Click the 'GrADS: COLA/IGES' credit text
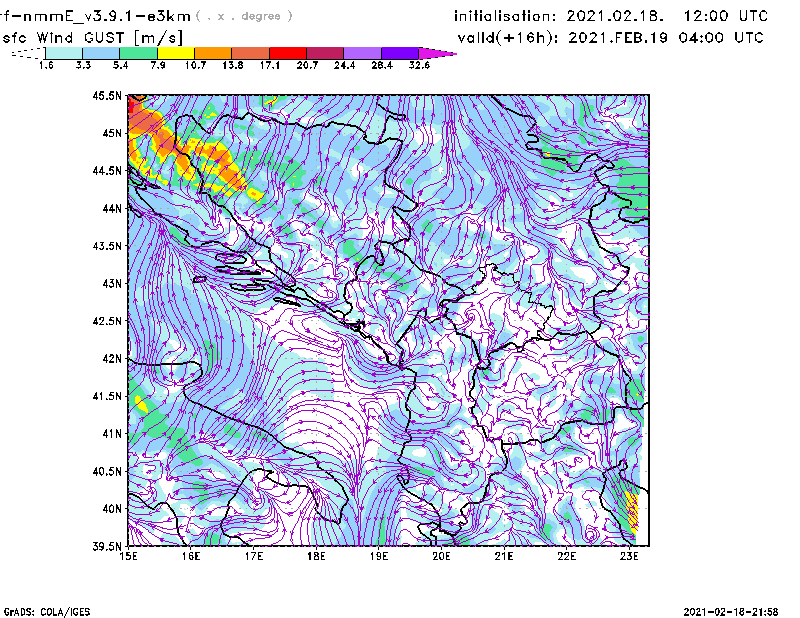Image resolution: width=800 pixels, height=618 pixels. 46,612
